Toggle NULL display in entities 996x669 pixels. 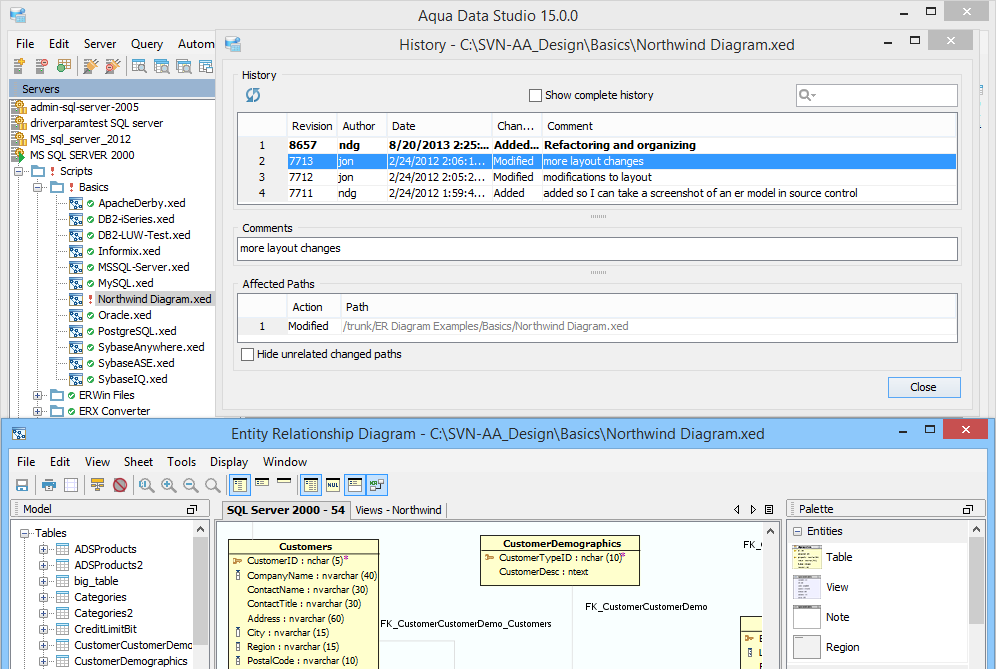[x=333, y=485]
